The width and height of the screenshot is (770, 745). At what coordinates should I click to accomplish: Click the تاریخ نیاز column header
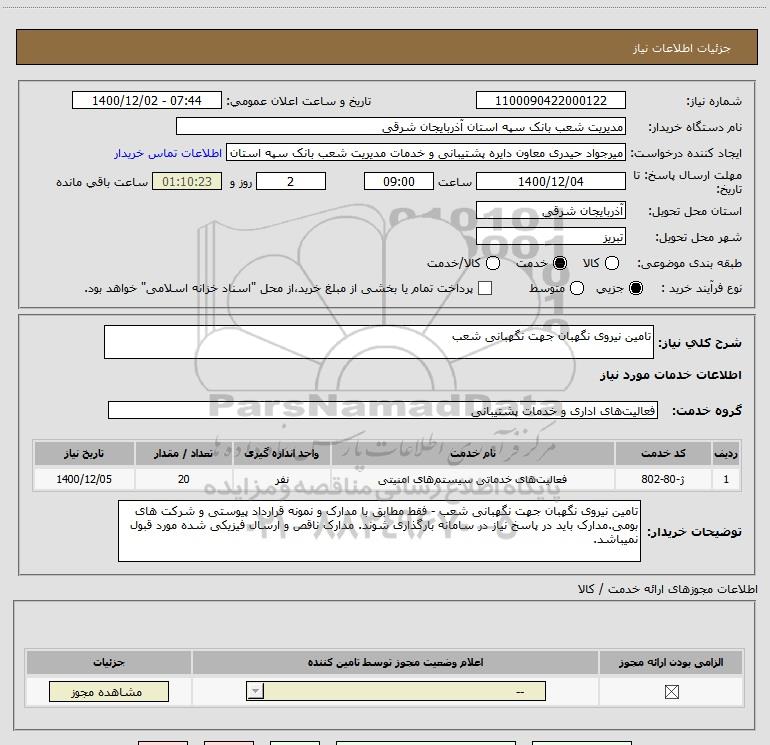pyautogui.click(x=84, y=453)
